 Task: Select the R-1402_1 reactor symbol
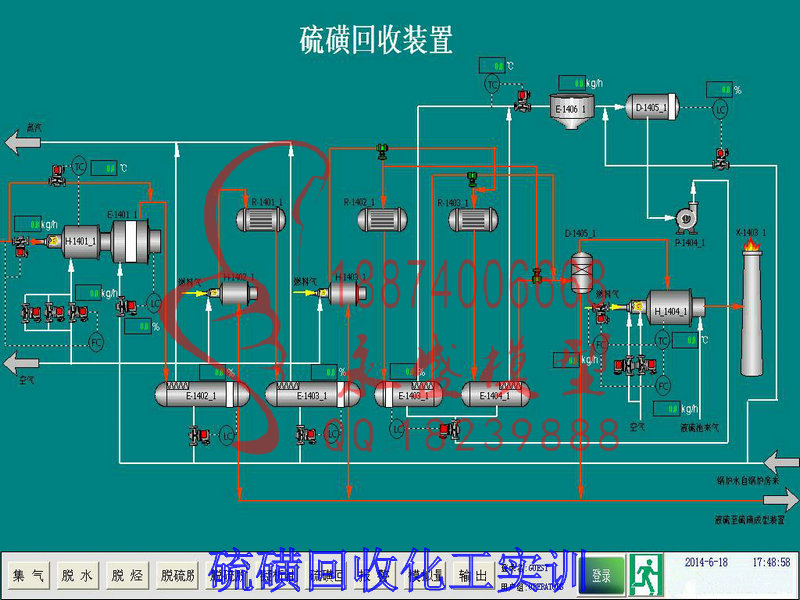coord(382,220)
